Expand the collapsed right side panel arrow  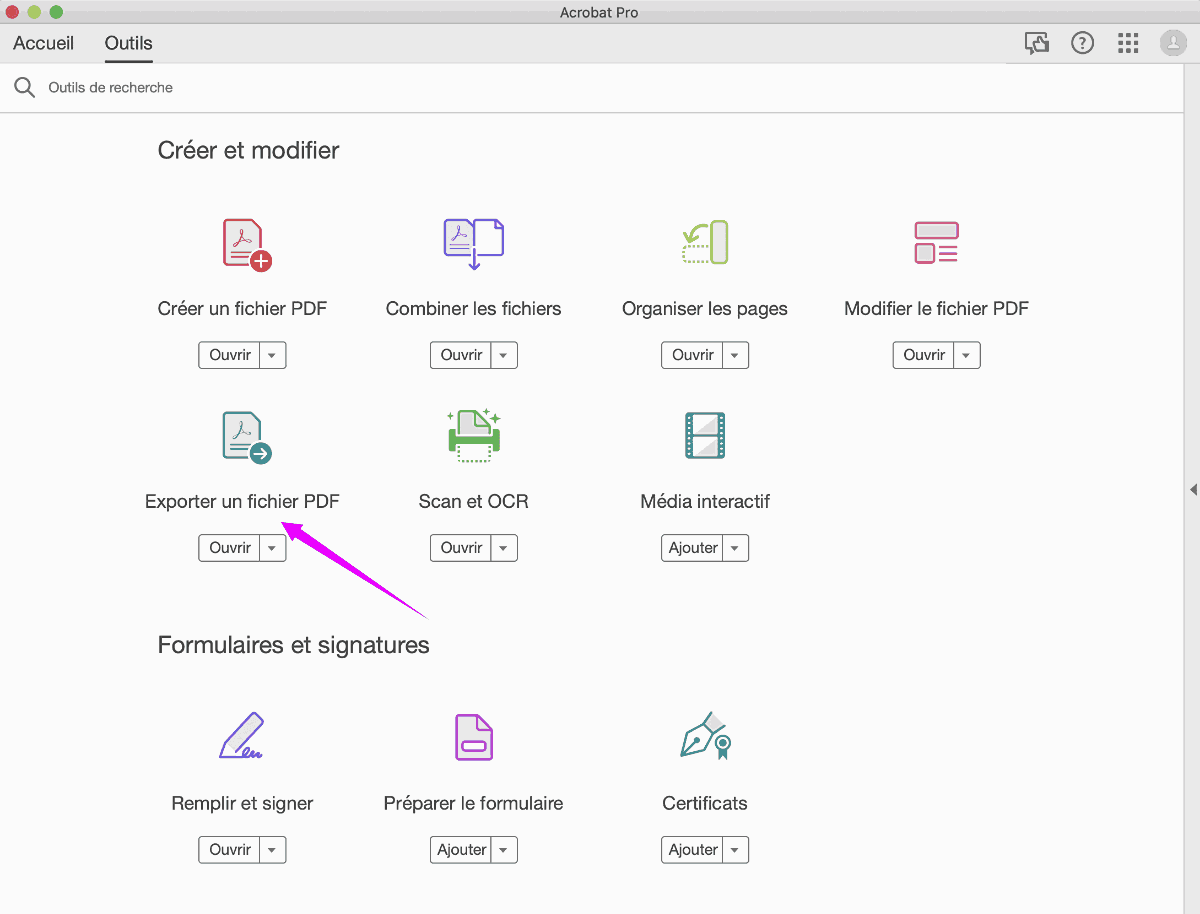pos(1193,489)
